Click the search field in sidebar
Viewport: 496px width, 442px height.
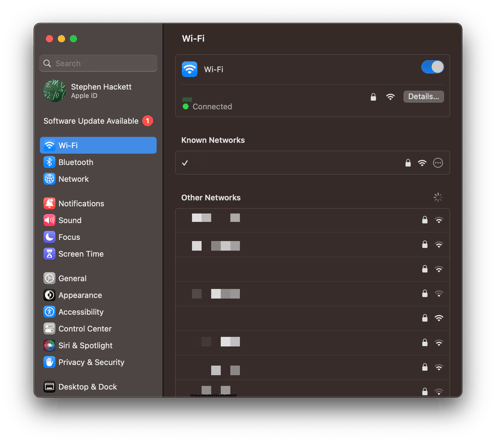click(x=98, y=63)
